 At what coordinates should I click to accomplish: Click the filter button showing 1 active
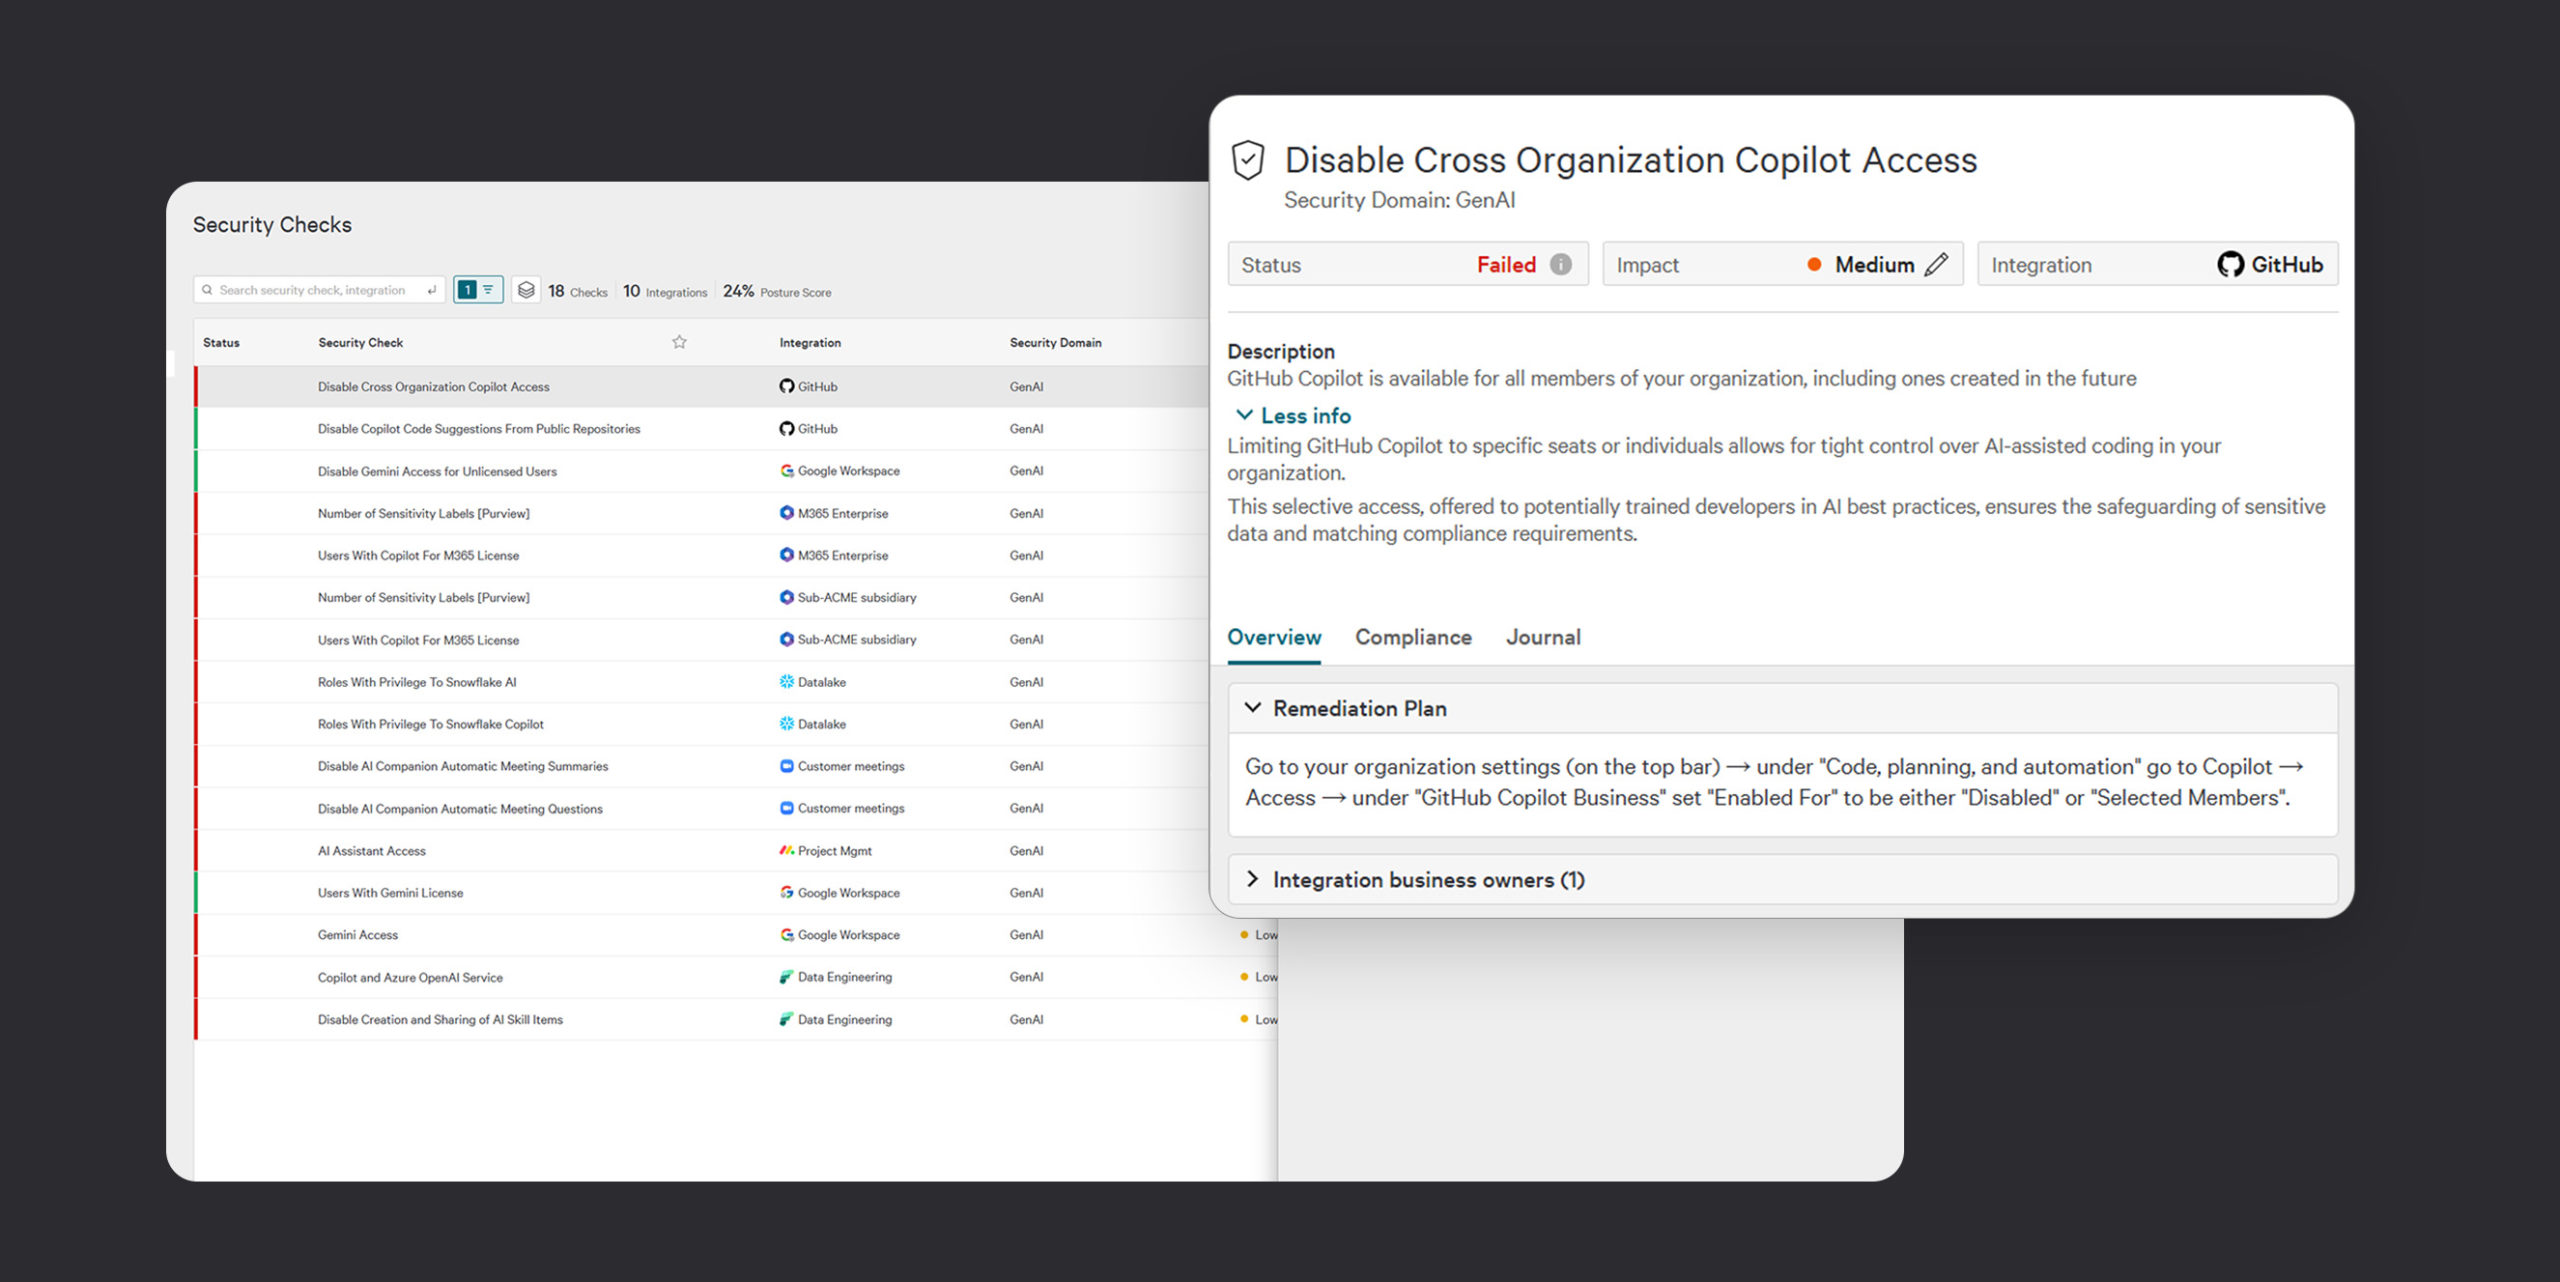[477, 290]
